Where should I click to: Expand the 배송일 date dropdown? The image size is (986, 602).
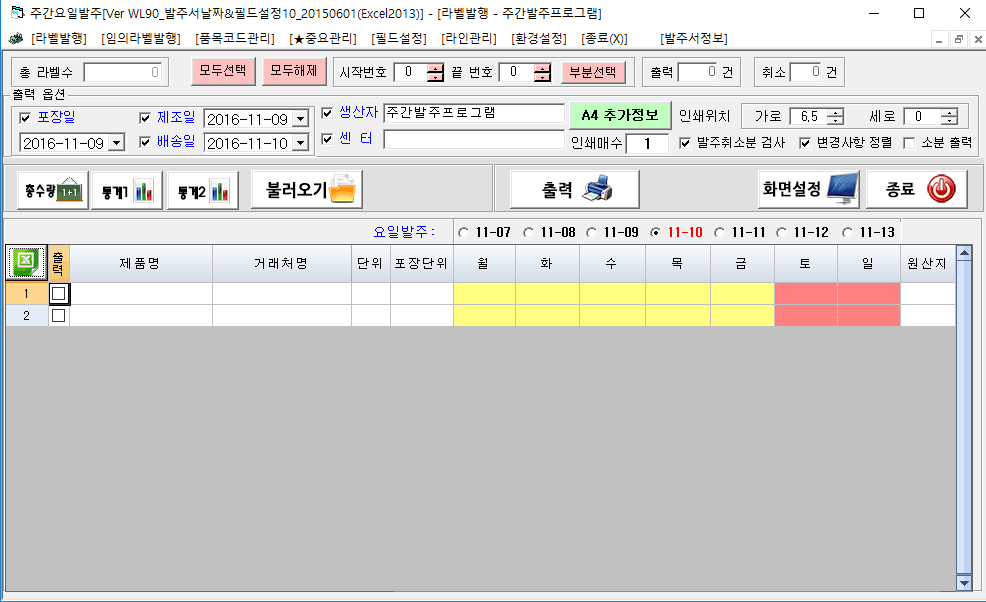coord(299,143)
